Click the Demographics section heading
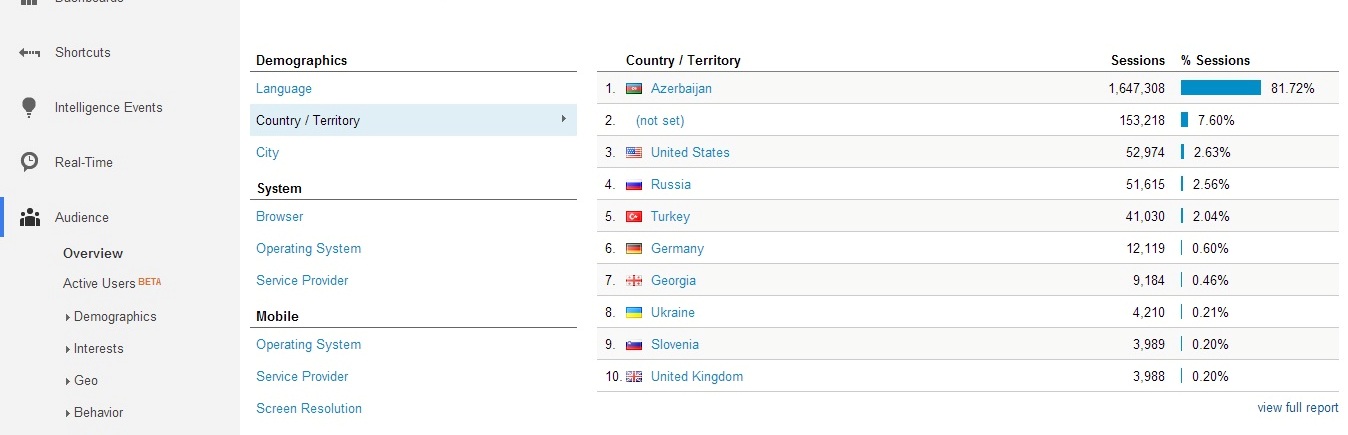1348x435 pixels. [x=302, y=60]
